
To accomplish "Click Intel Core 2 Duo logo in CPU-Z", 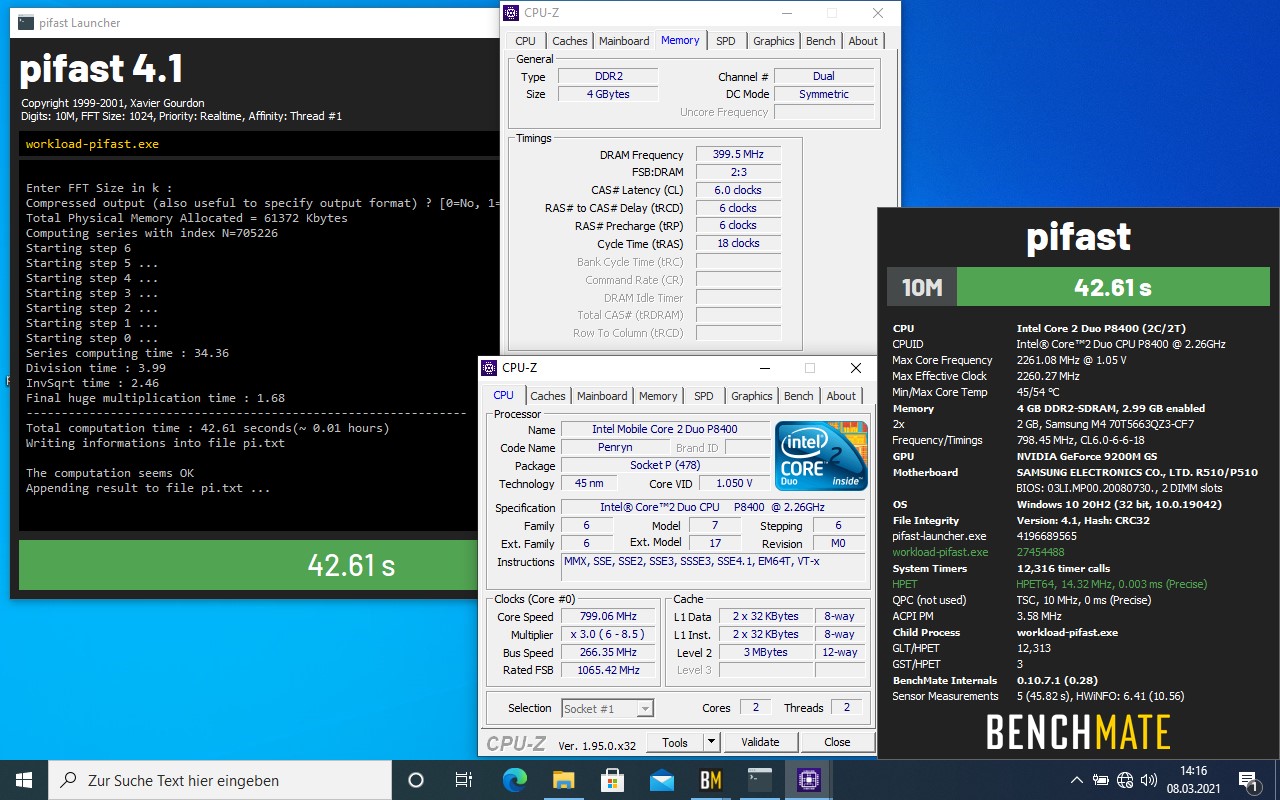I will coord(821,456).
